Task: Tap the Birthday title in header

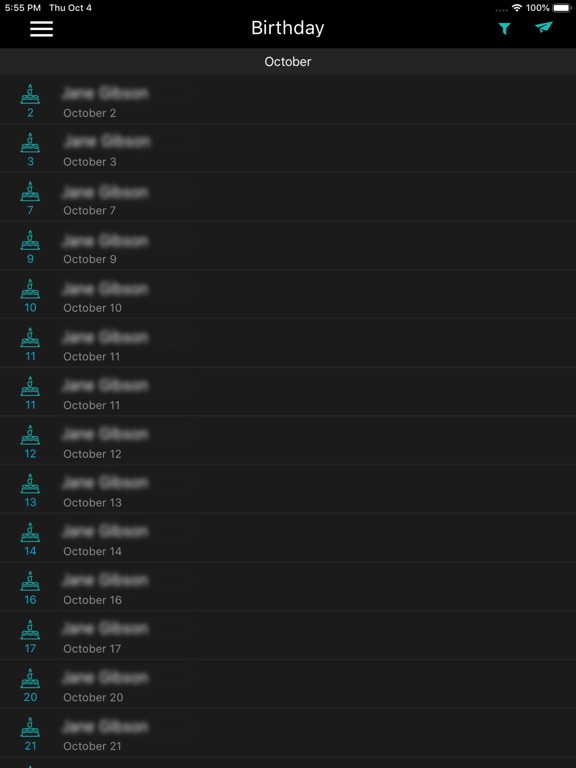Action: 288,28
